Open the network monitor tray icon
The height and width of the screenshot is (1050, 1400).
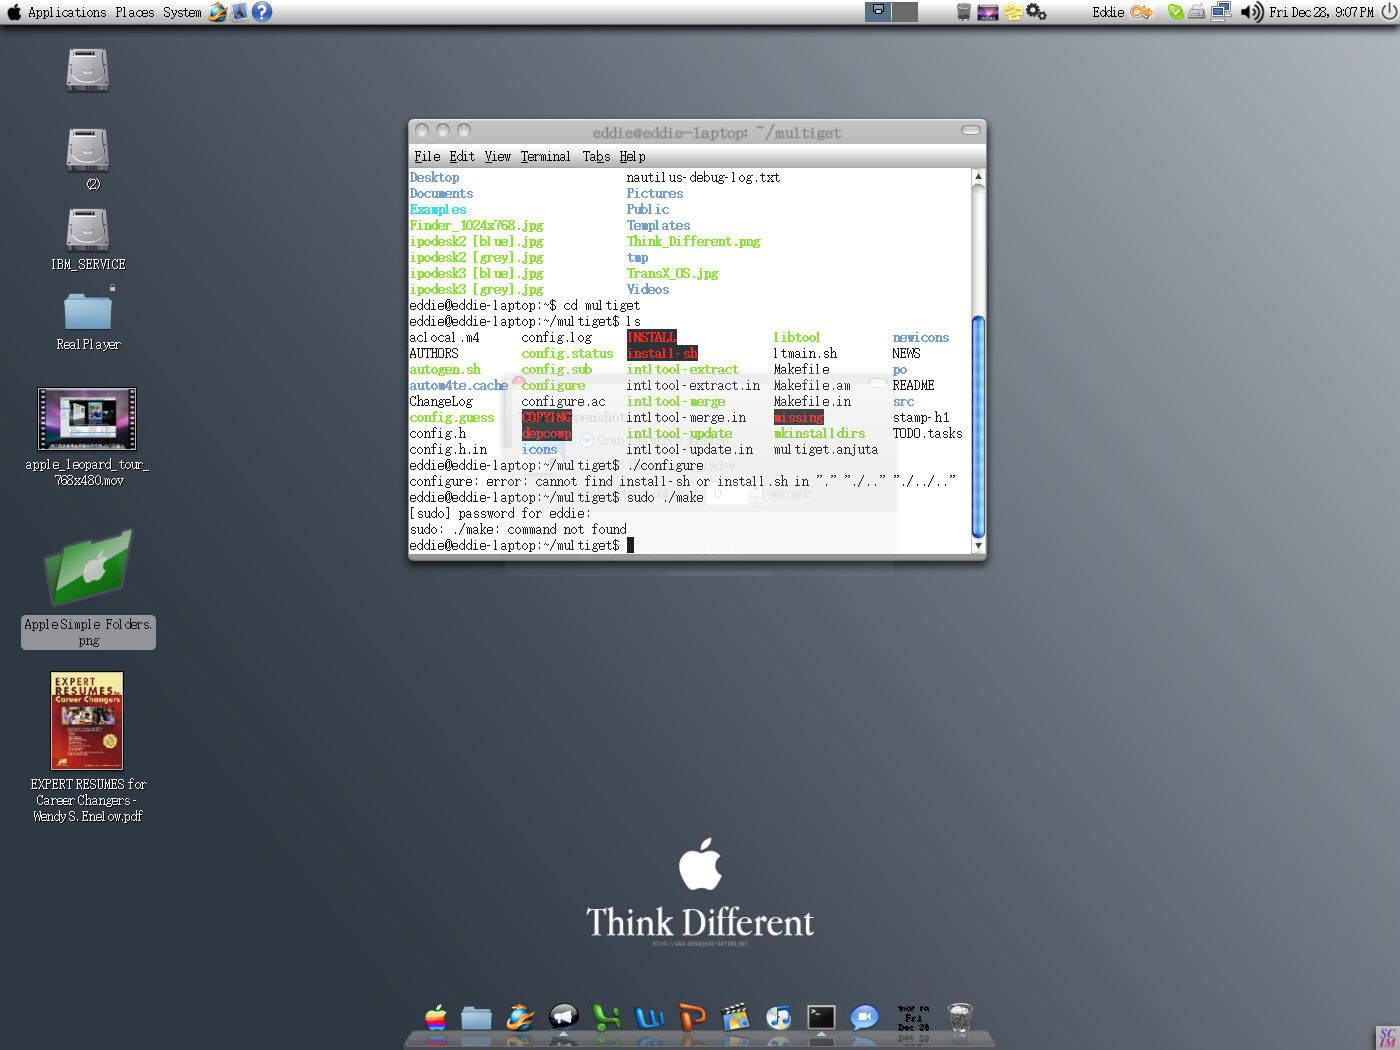[x=1221, y=12]
